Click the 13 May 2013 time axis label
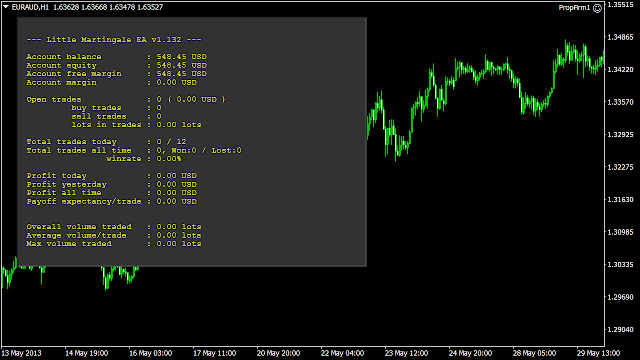640x360 pixels. [x=21, y=353]
